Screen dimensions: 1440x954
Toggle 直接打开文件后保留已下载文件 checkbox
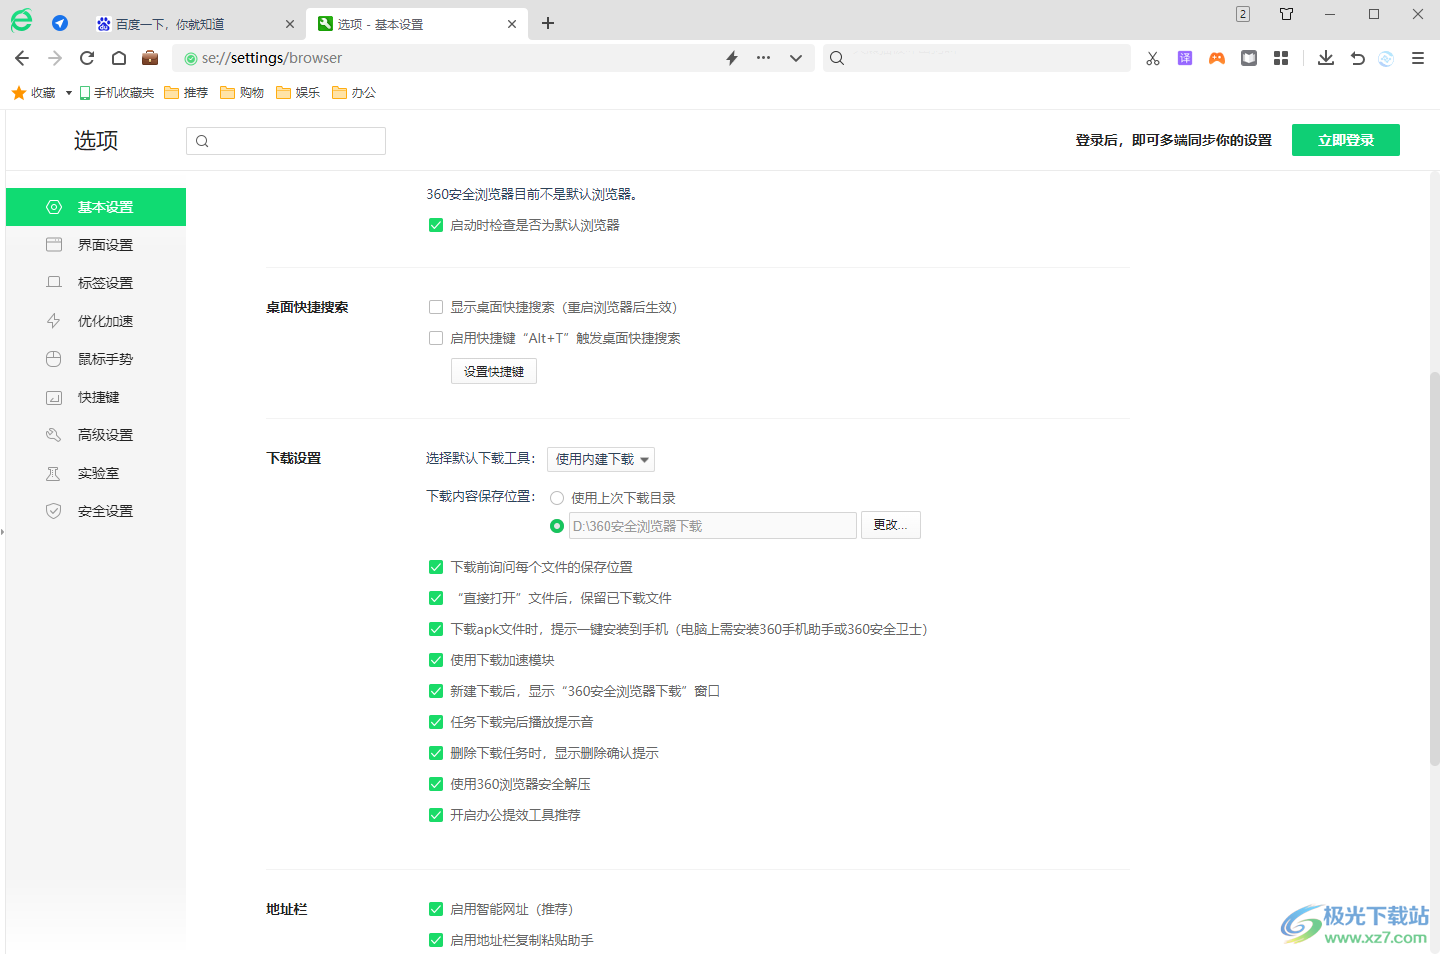[436, 598]
